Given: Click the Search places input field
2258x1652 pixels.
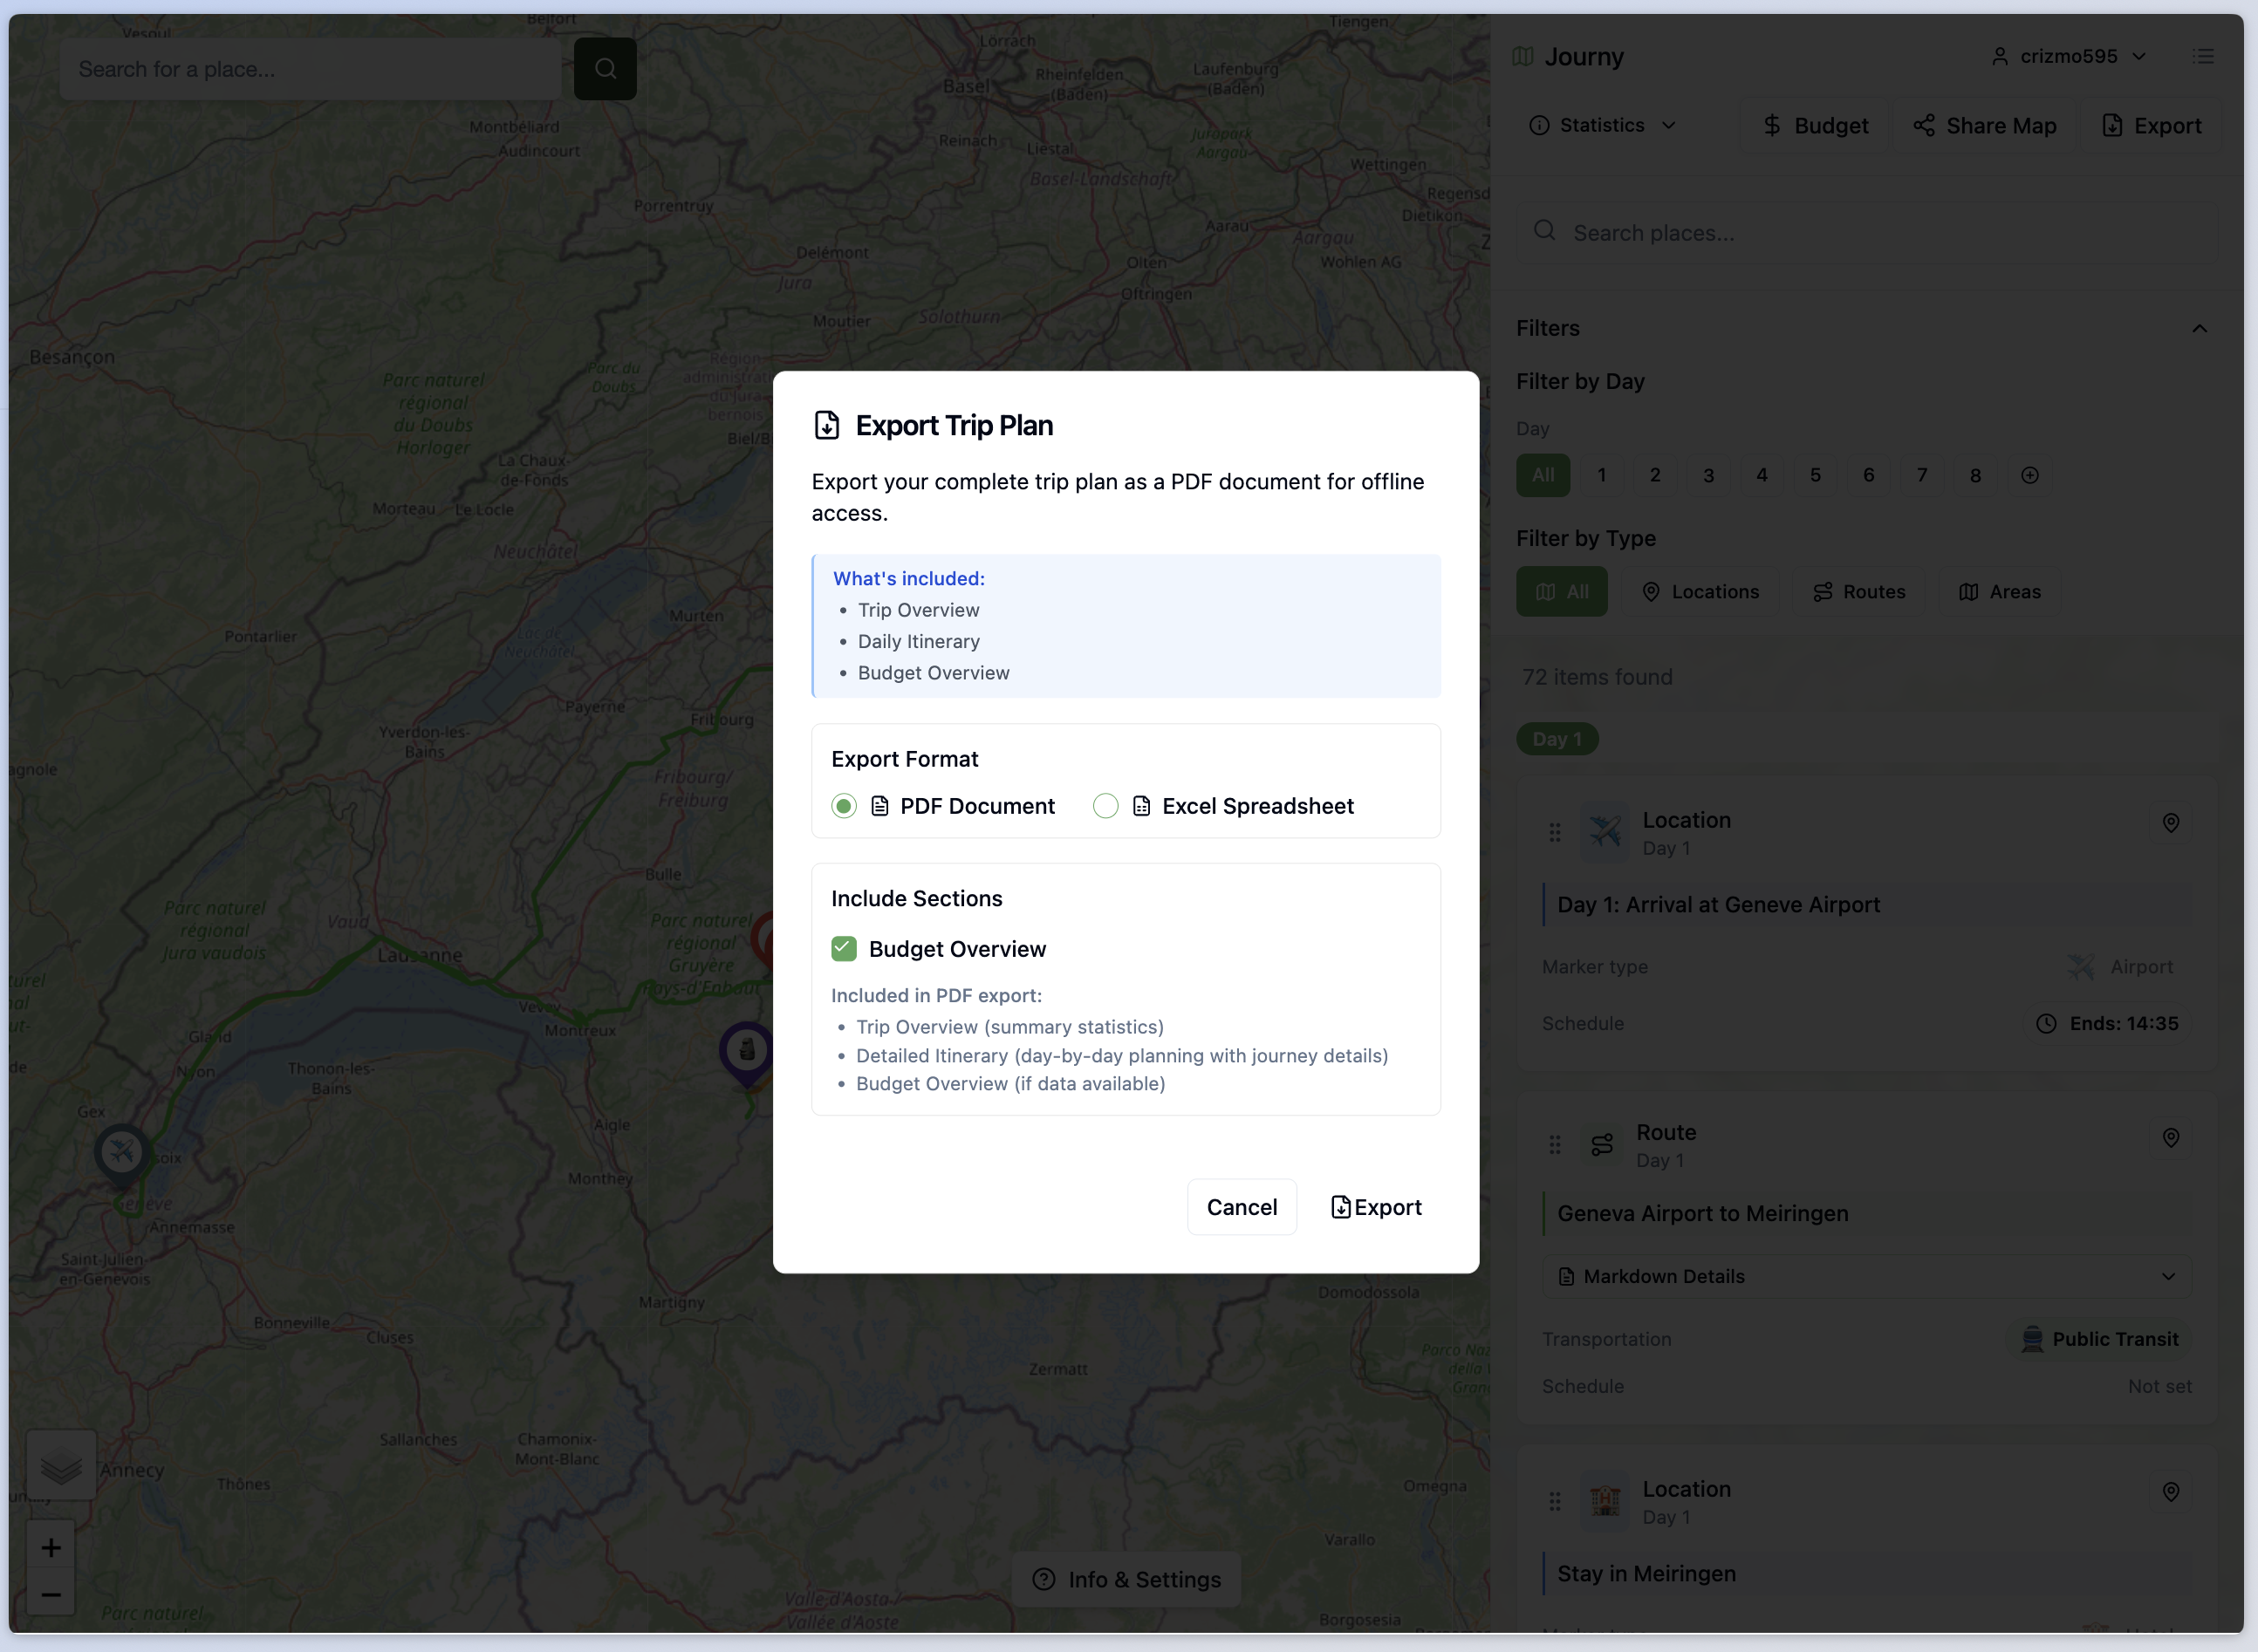Looking at the screenshot, I should (1866, 233).
